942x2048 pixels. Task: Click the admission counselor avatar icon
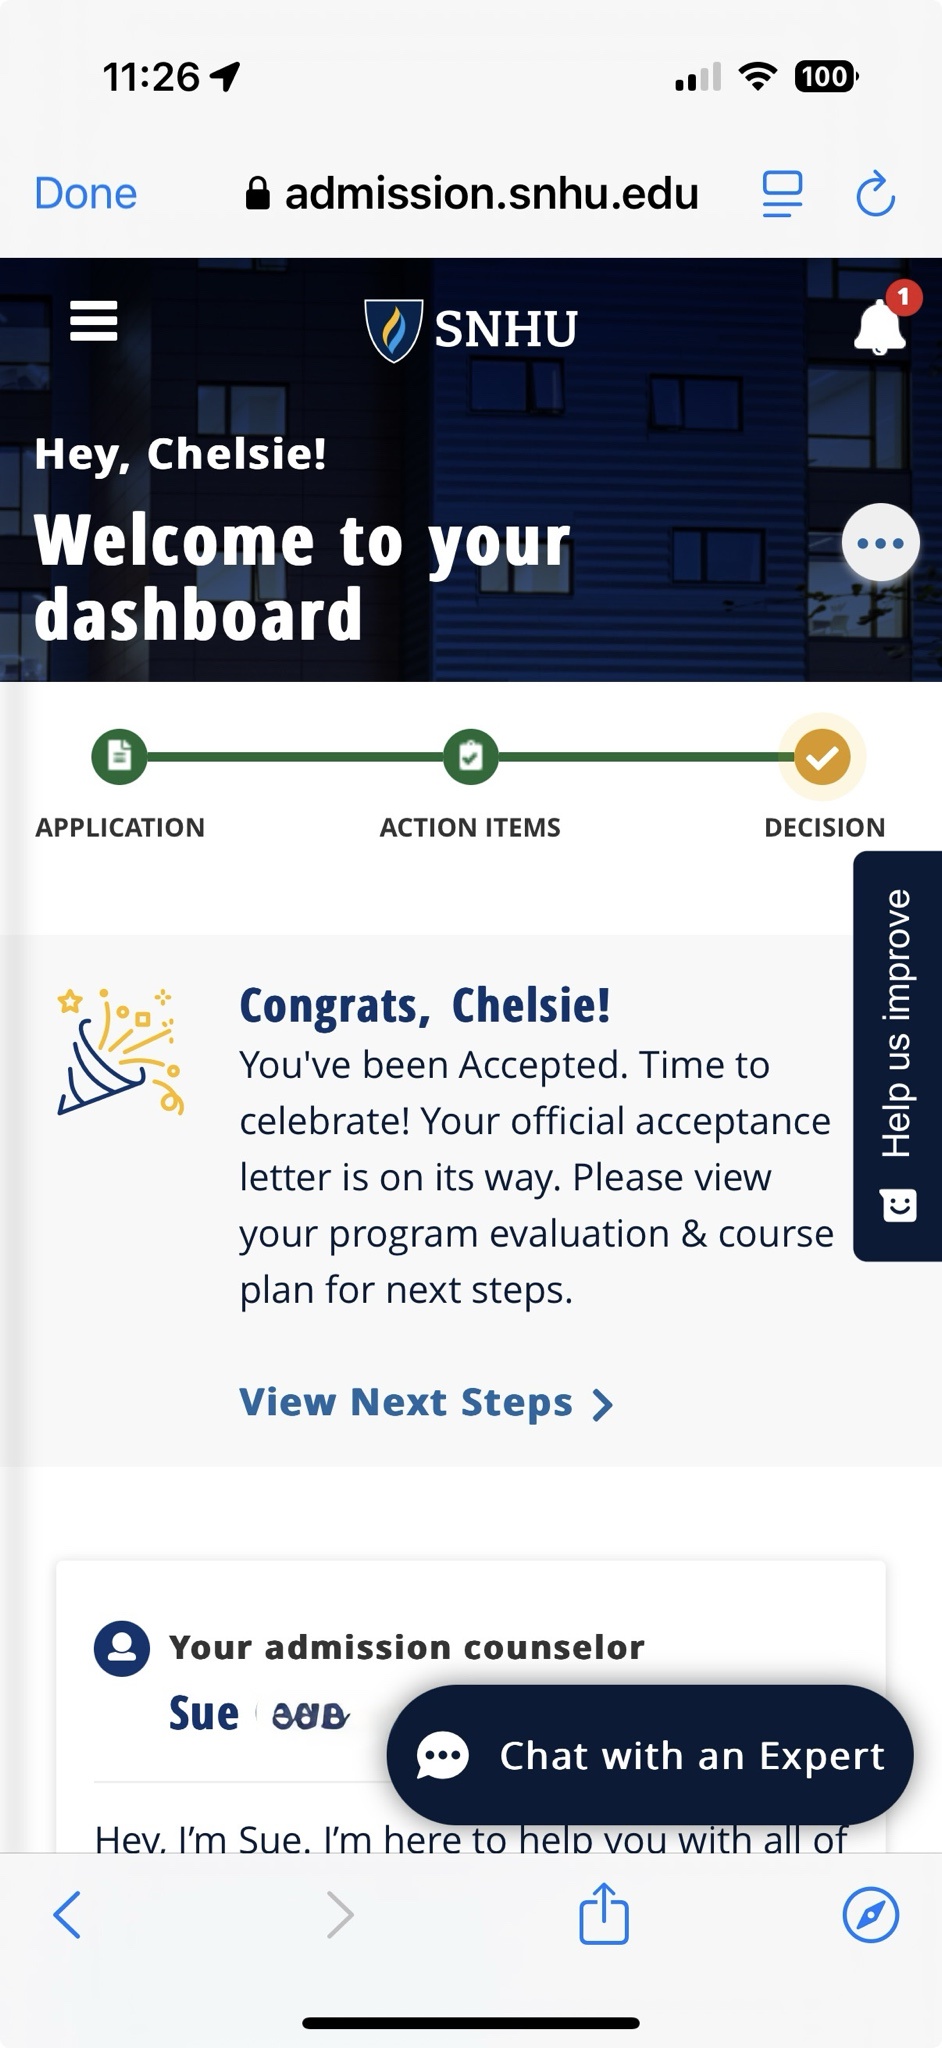point(122,1648)
